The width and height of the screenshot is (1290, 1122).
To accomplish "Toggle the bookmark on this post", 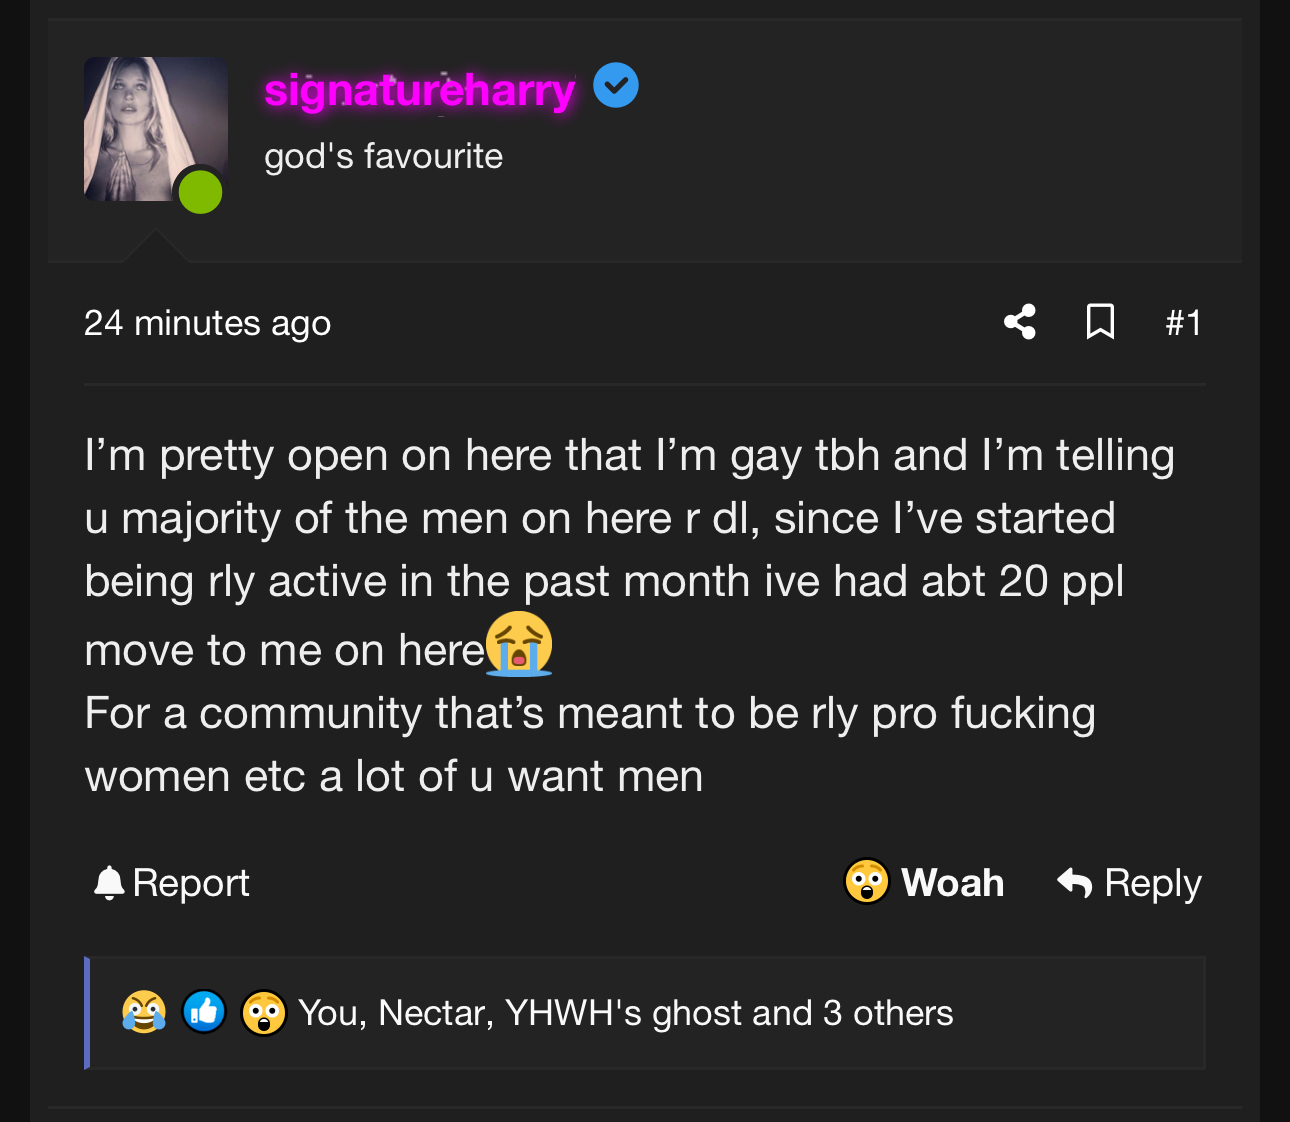I will pos(1100,322).
